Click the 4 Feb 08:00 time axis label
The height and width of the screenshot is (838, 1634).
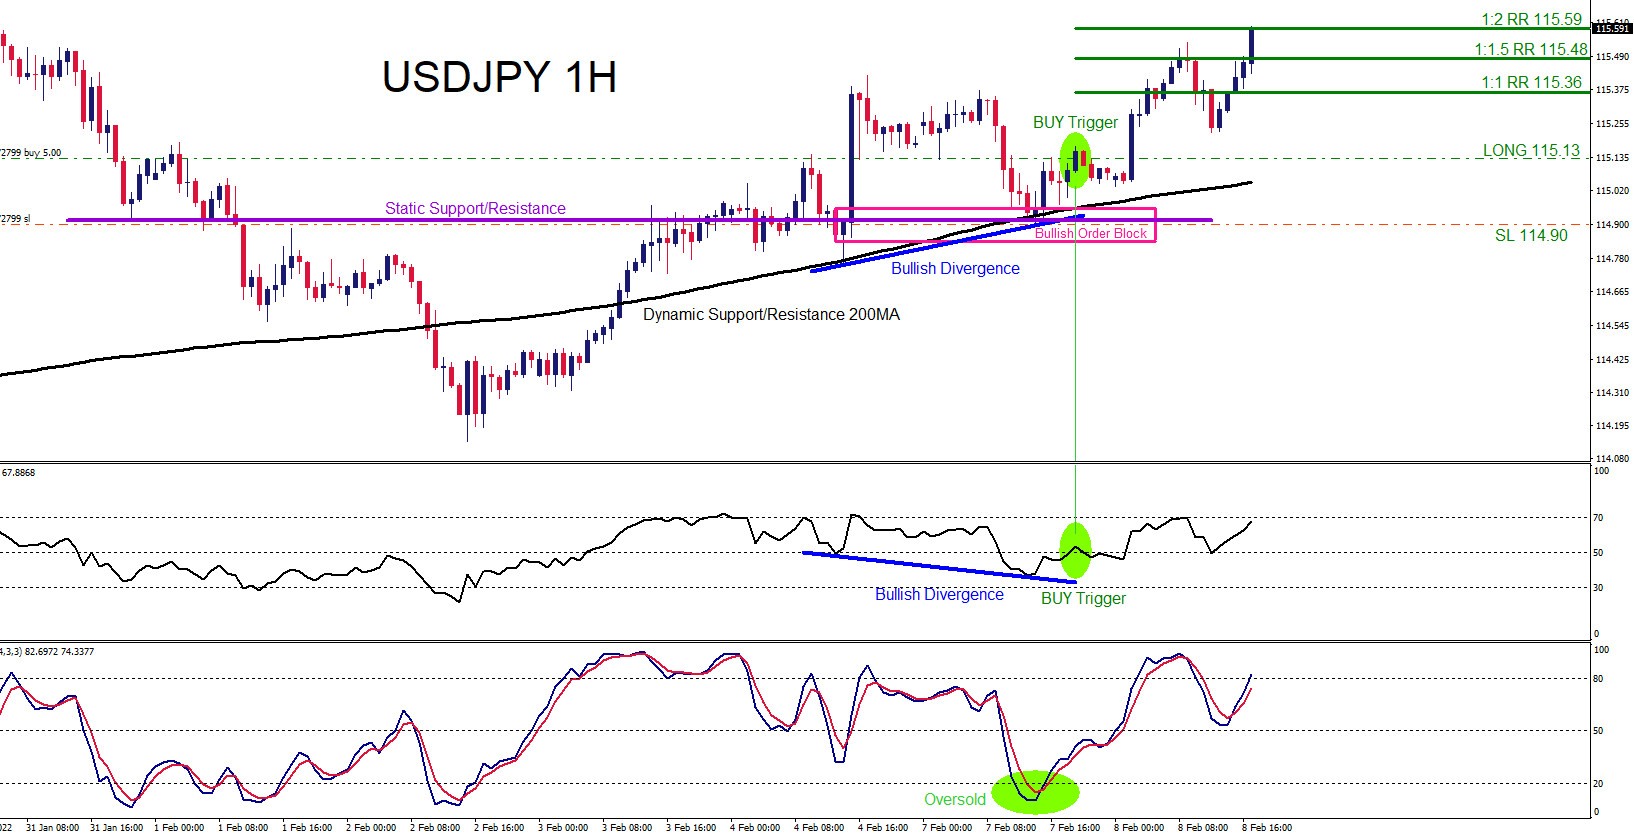tap(819, 827)
